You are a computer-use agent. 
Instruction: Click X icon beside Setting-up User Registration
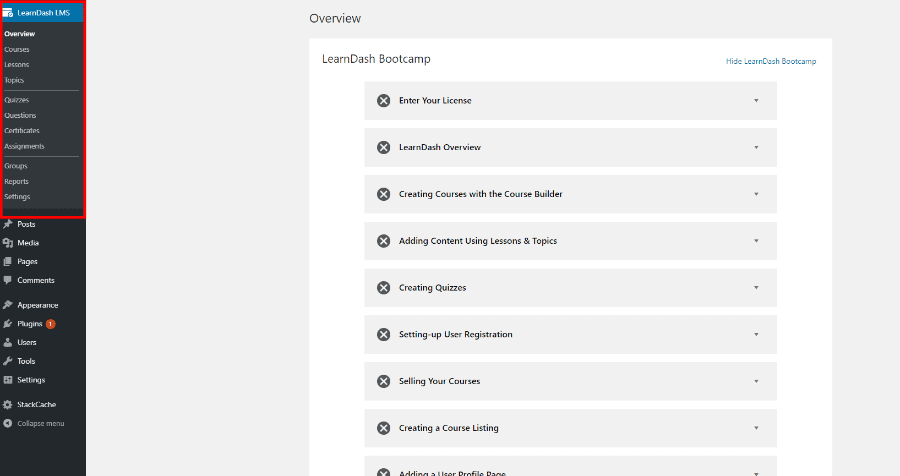click(383, 334)
